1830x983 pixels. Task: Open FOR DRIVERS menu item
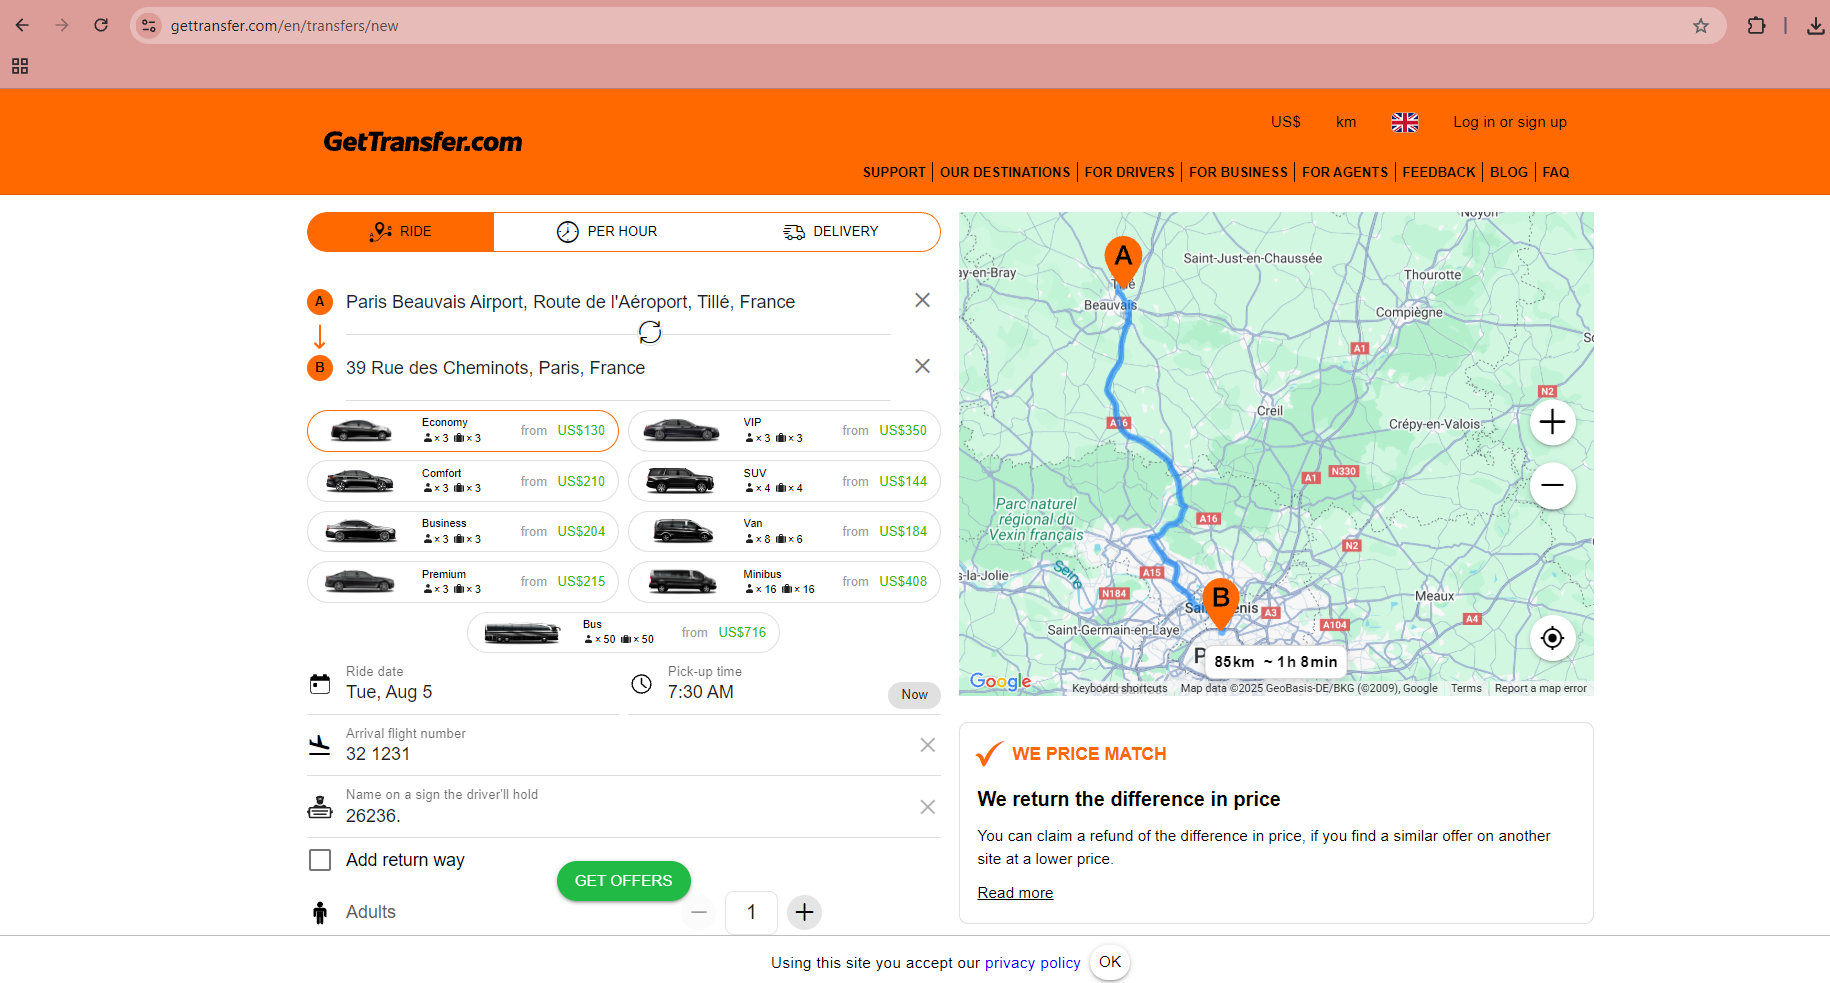pos(1129,172)
